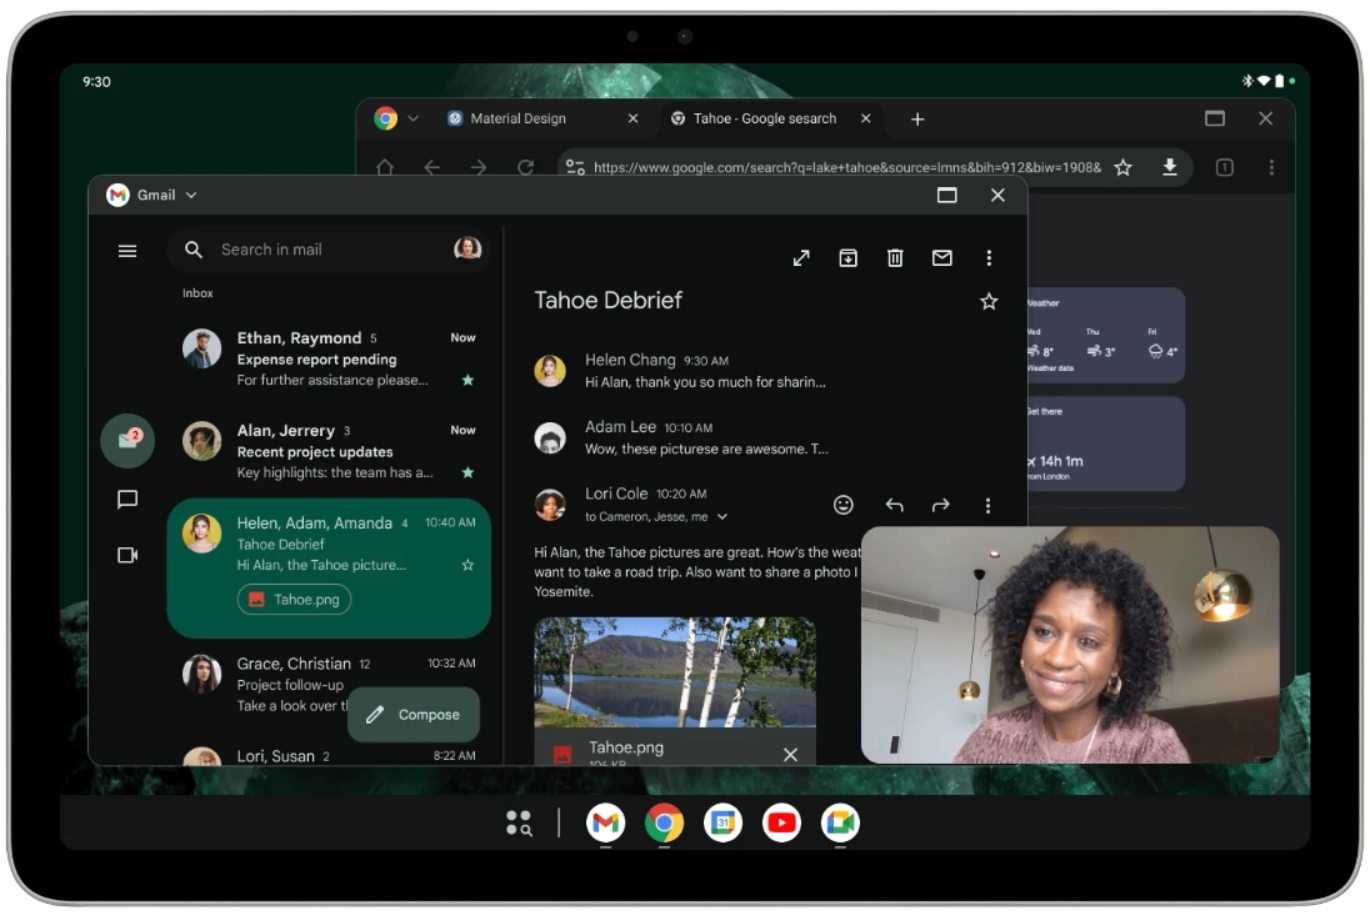Open emoji reaction for Lori Cole's message

point(843,505)
